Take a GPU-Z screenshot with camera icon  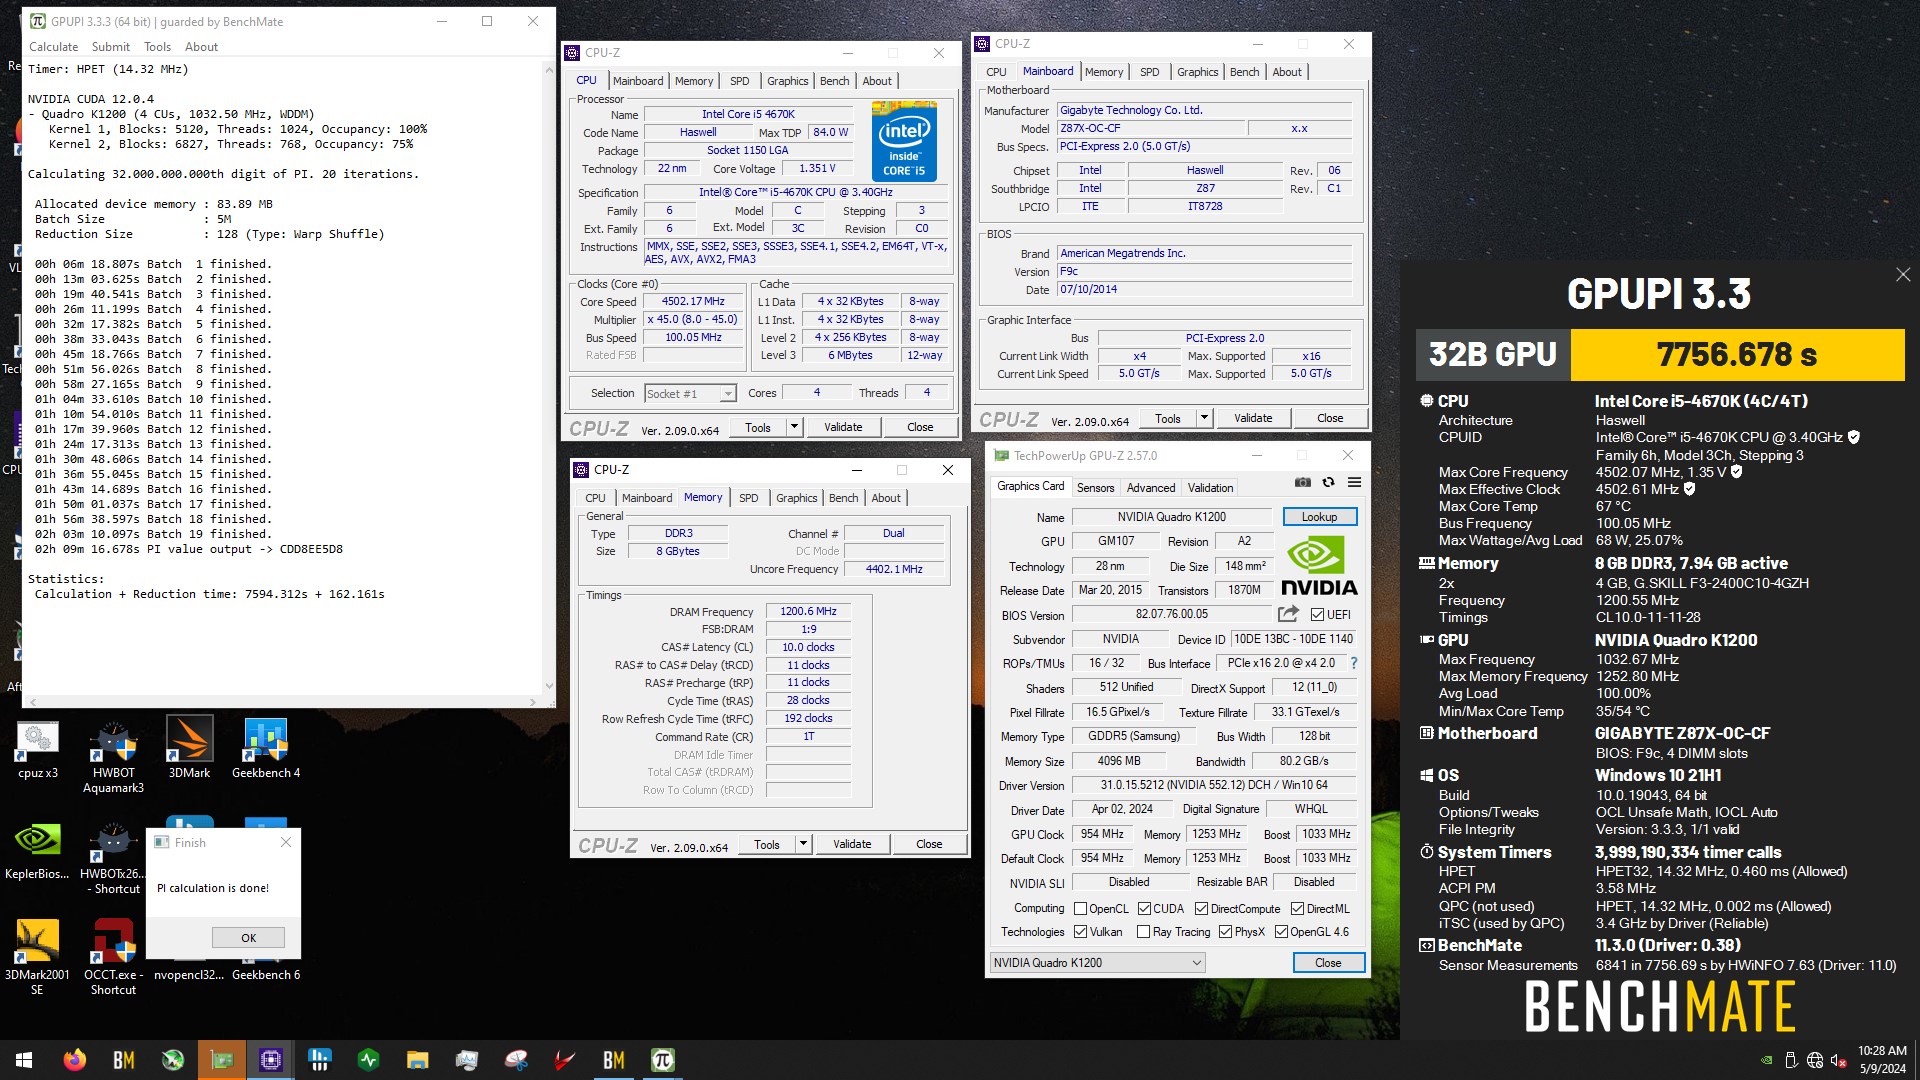tap(1302, 482)
